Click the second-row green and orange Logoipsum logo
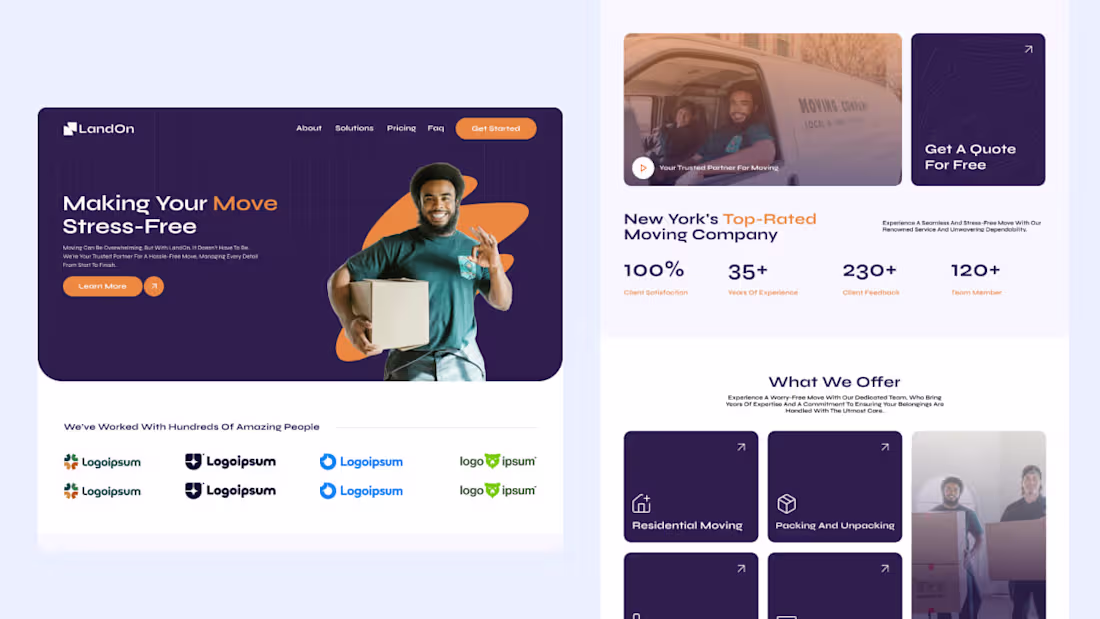Image resolution: width=1100 pixels, height=619 pixels. [102, 491]
